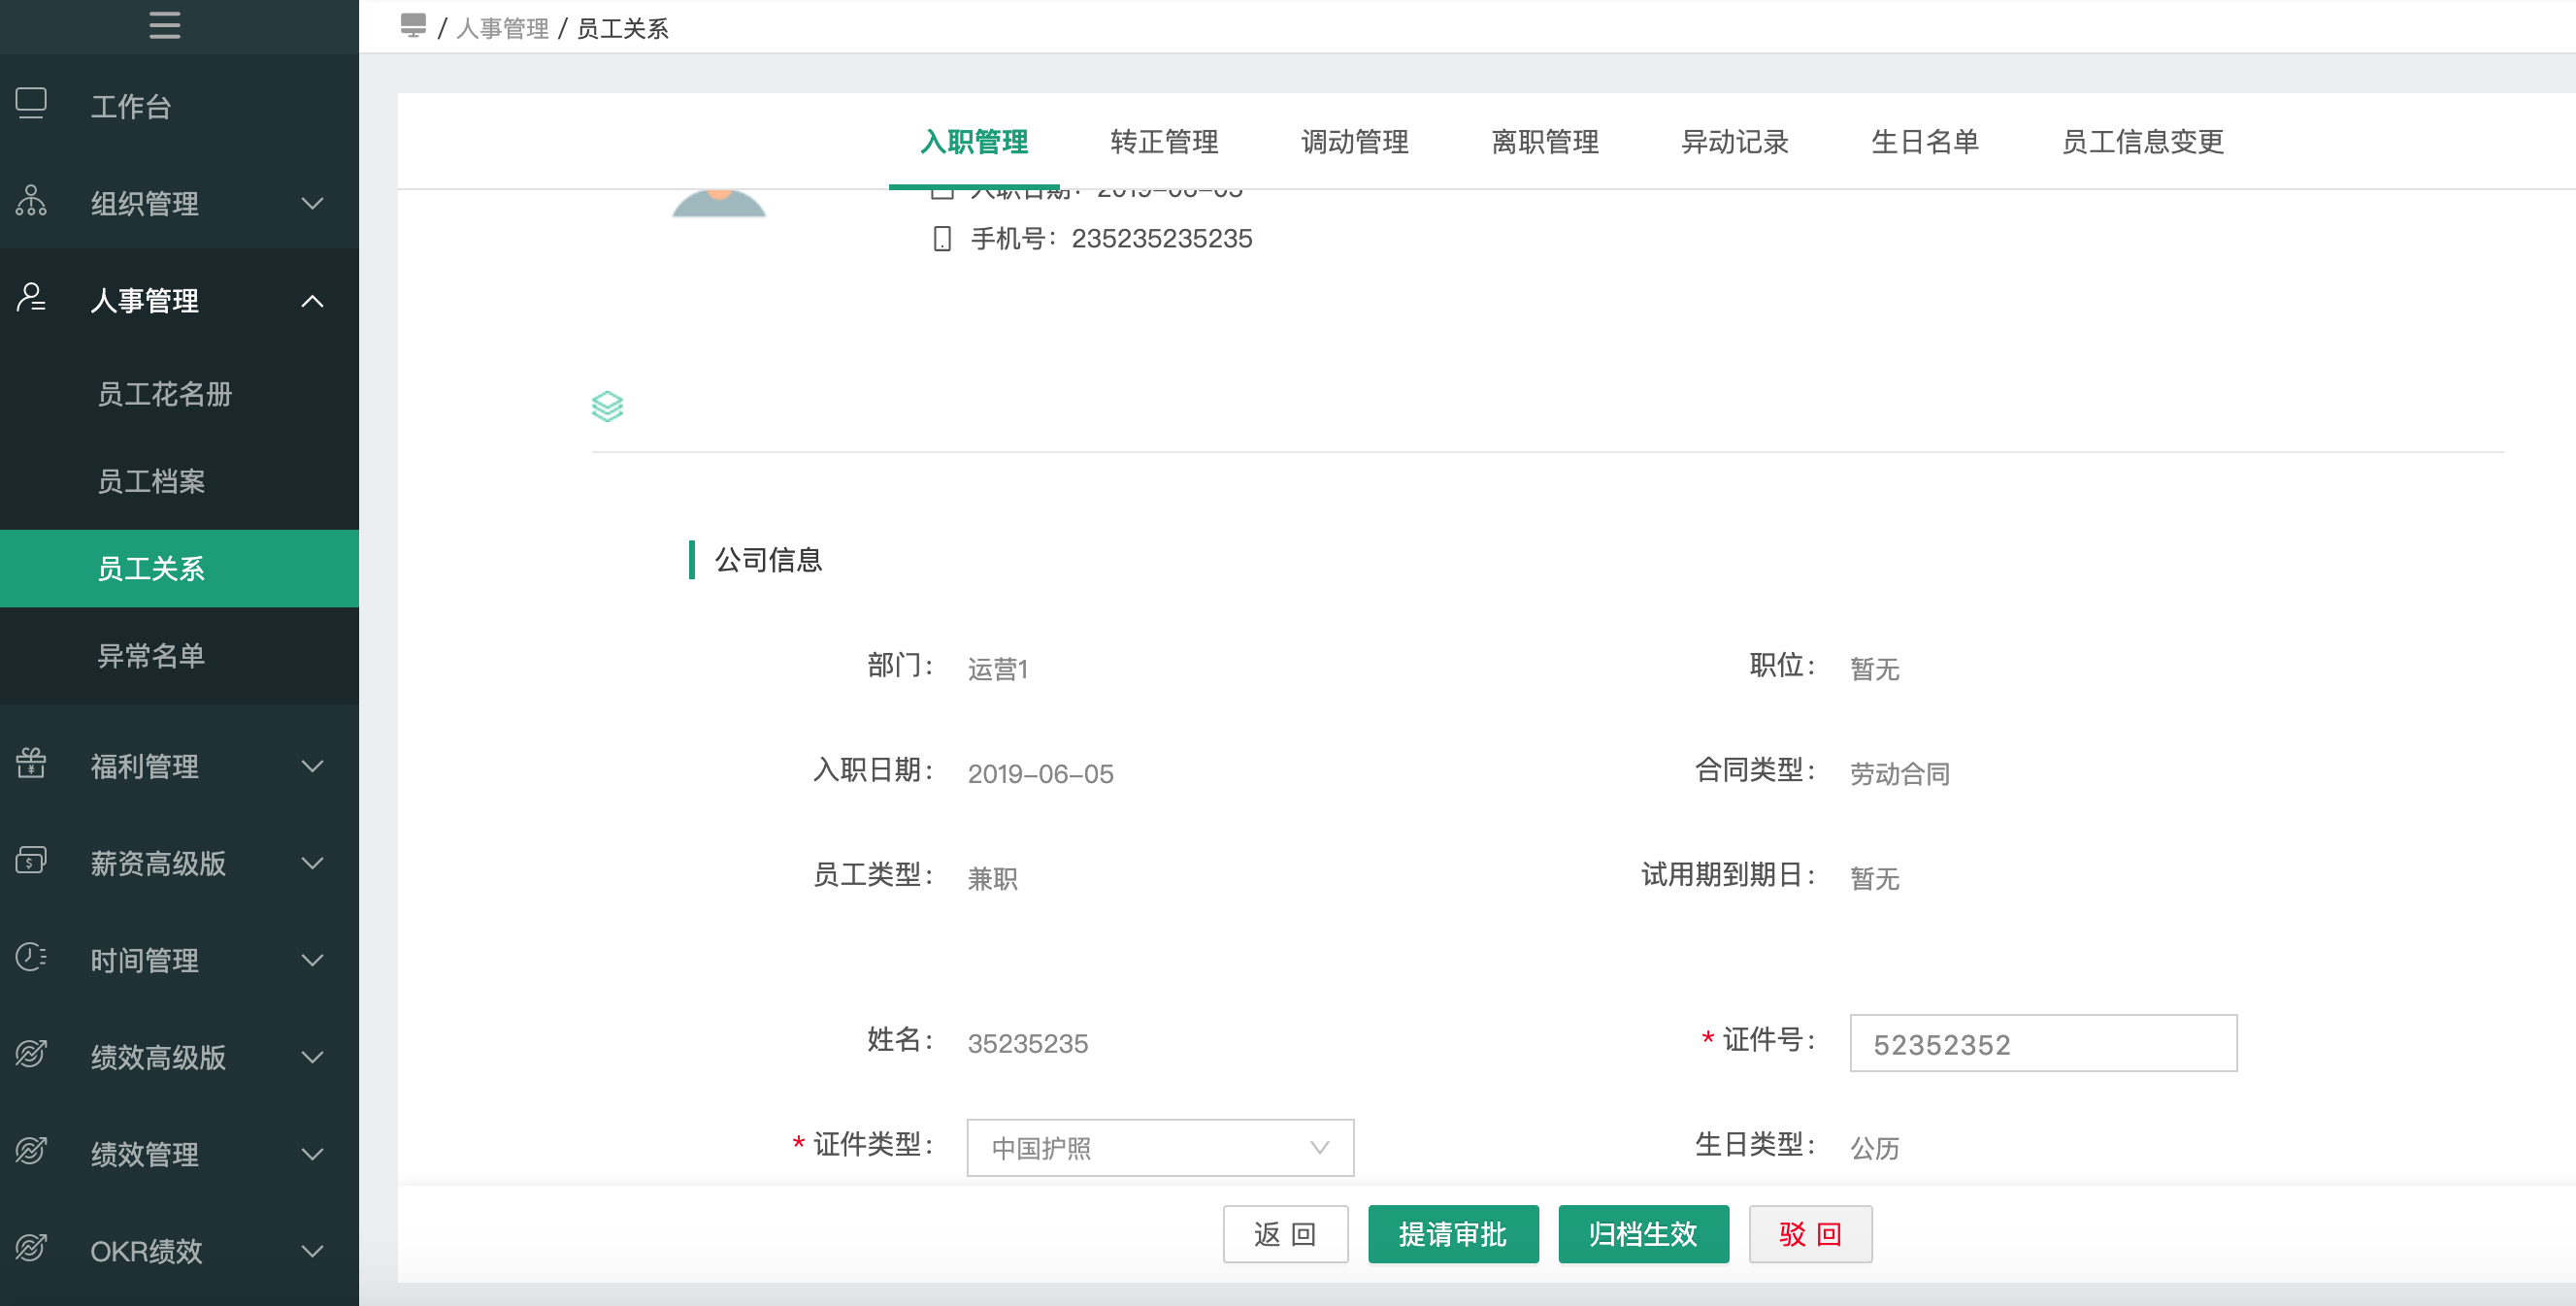2576x1306 pixels.
Task: Click the phone number 235235235235
Action: coord(1161,239)
